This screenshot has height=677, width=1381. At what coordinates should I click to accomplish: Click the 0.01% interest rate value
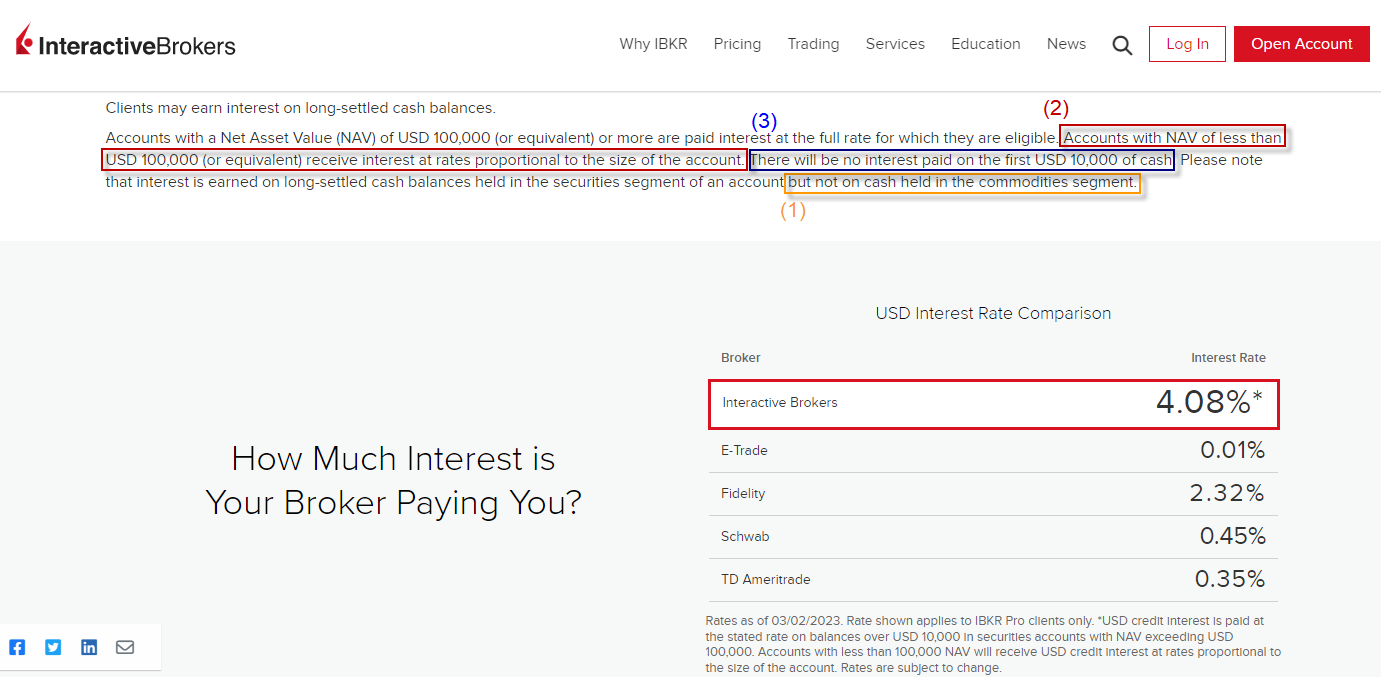pyautogui.click(x=1233, y=451)
